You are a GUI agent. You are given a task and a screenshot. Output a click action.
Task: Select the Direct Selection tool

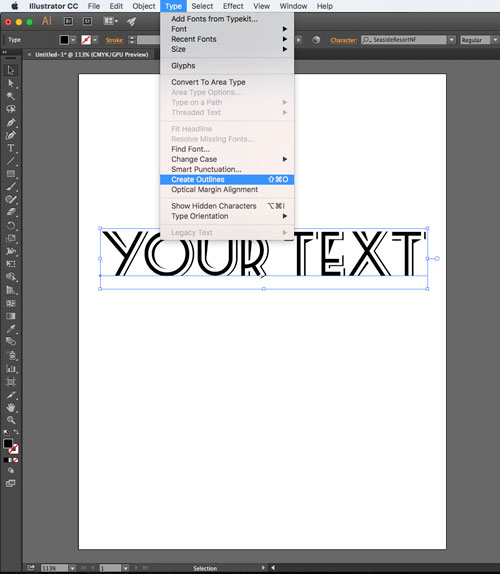pos(11,83)
